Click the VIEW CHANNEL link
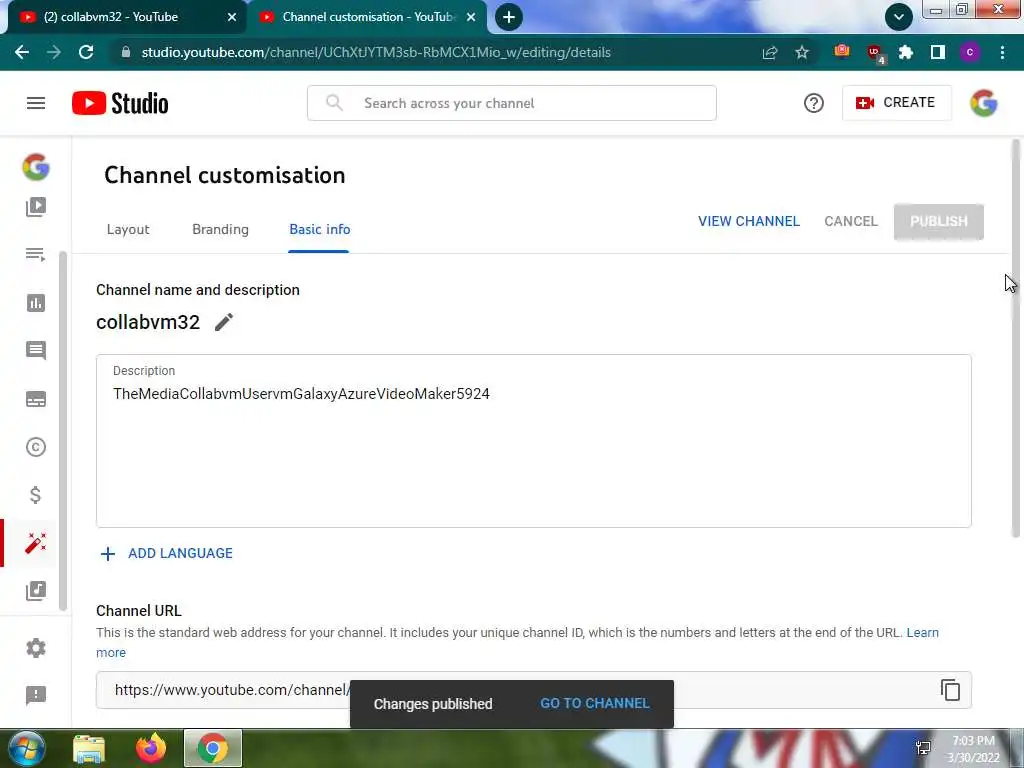1024x768 pixels. tap(748, 221)
